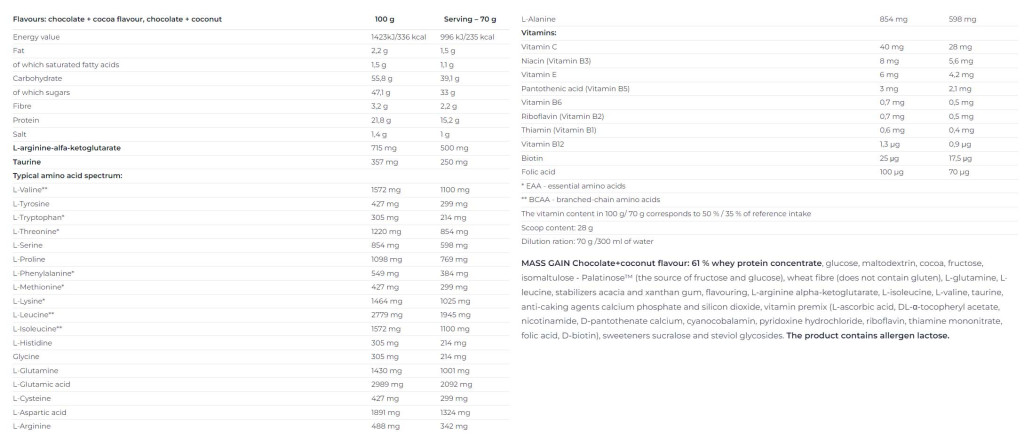The width and height of the screenshot is (1024, 446).
Task: Click the Flavours header text
Action: point(118,19)
